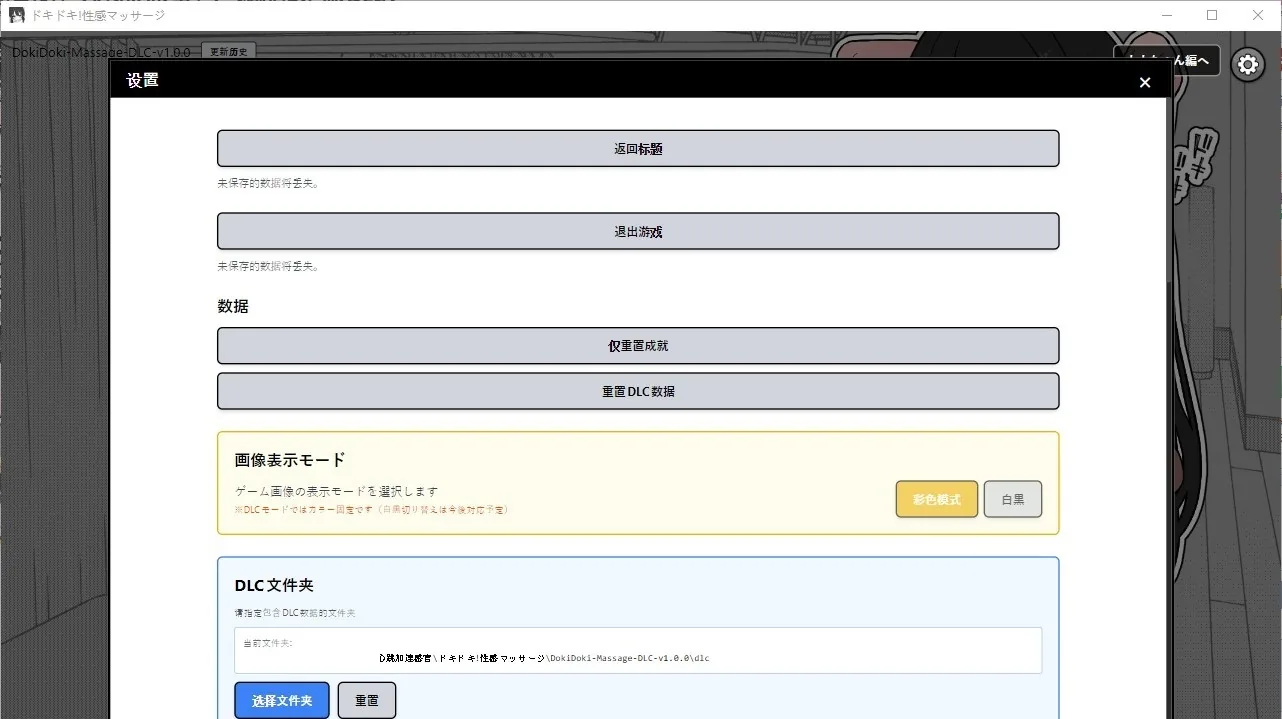Click 仅重置成就 under 数据
The width and height of the screenshot is (1282, 719).
[638, 345]
